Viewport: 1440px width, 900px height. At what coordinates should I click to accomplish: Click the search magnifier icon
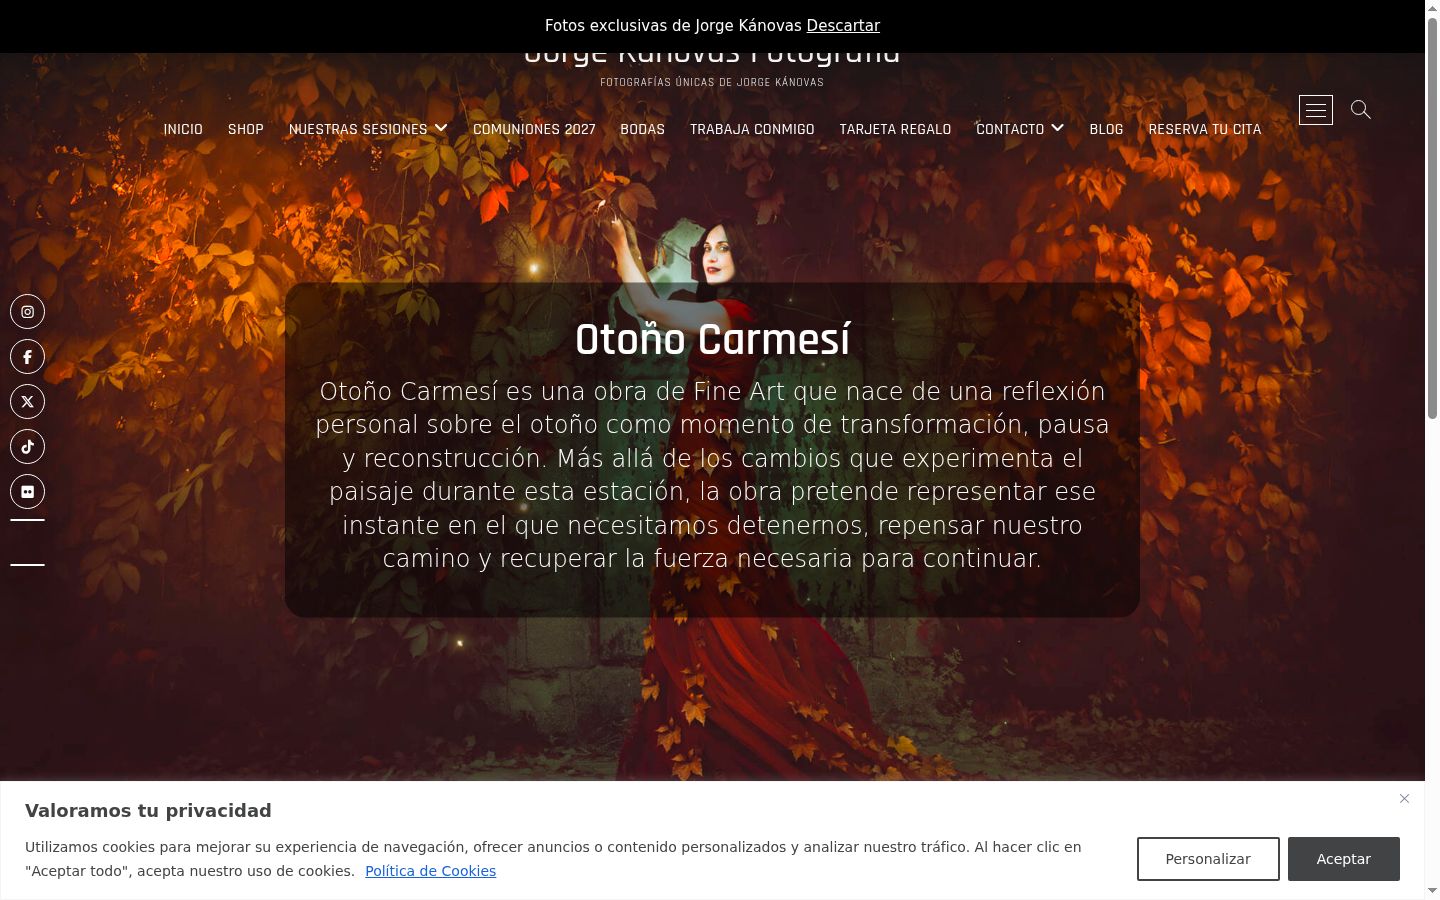coord(1360,109)
